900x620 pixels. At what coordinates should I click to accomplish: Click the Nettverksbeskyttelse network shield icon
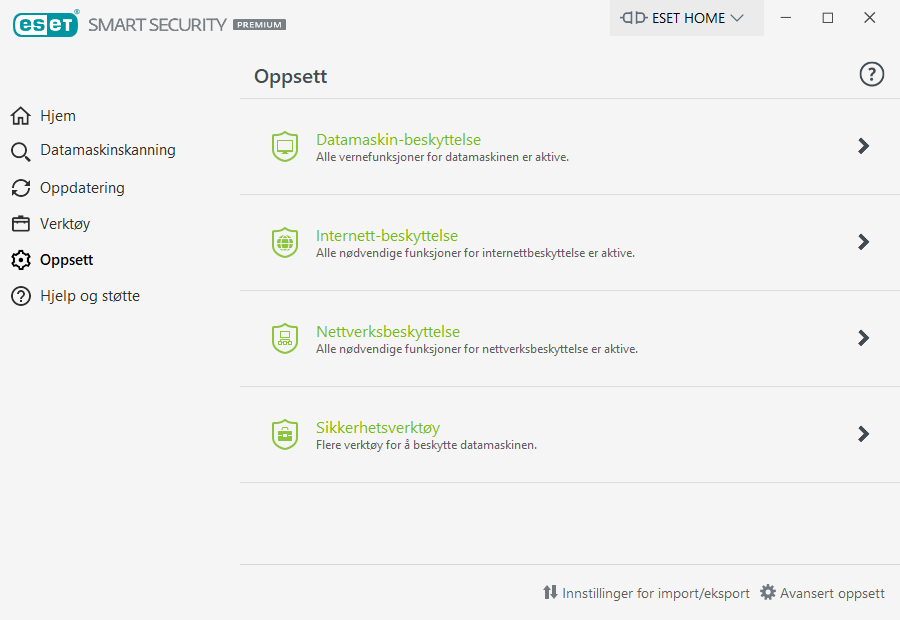(285, 338)
